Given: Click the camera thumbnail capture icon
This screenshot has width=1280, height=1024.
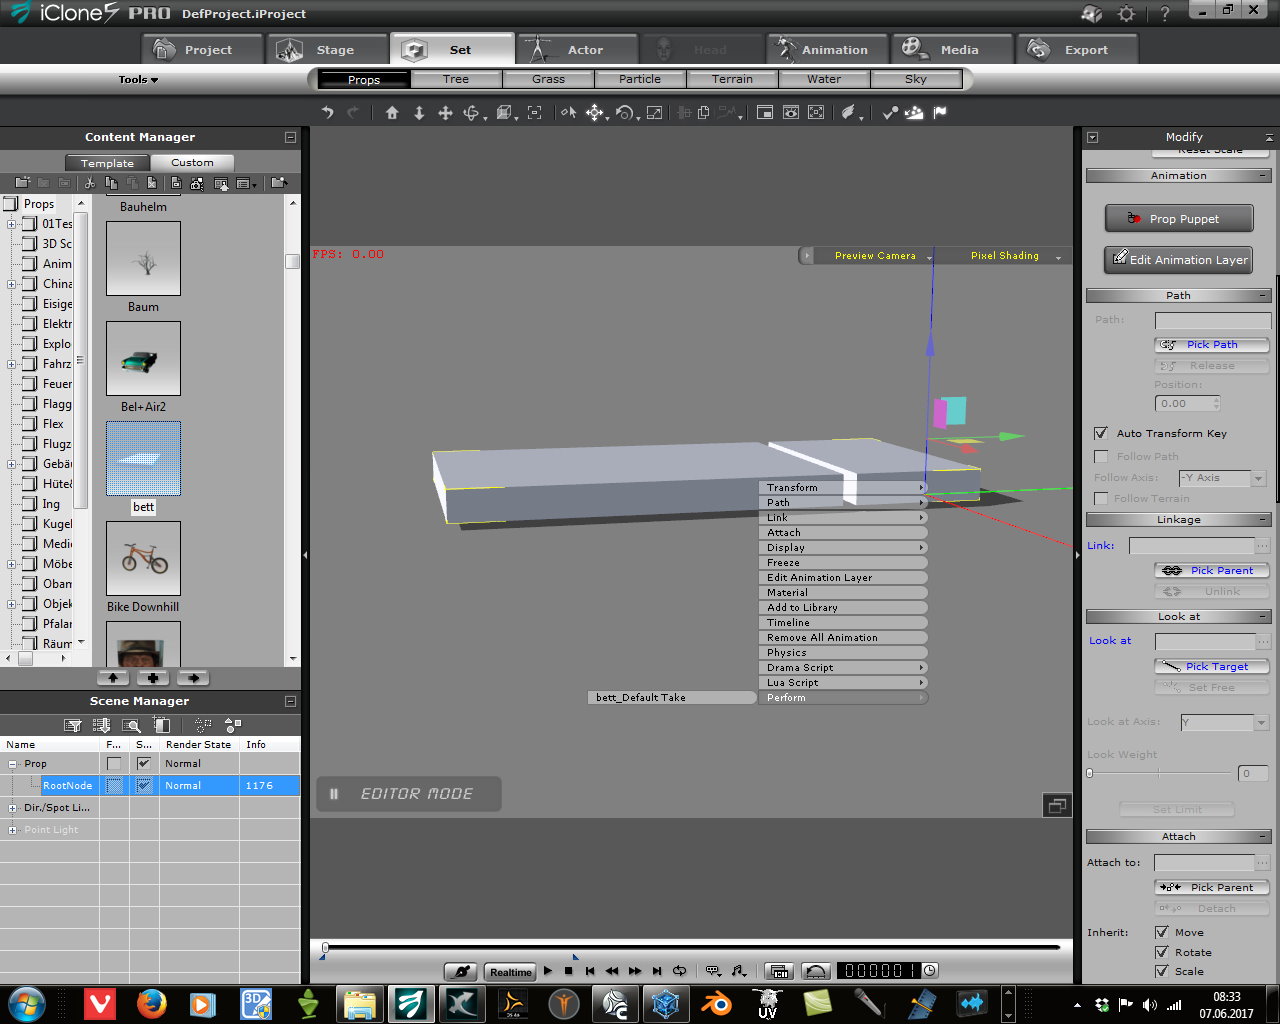Looking at the screenshot, I should 197,183.
